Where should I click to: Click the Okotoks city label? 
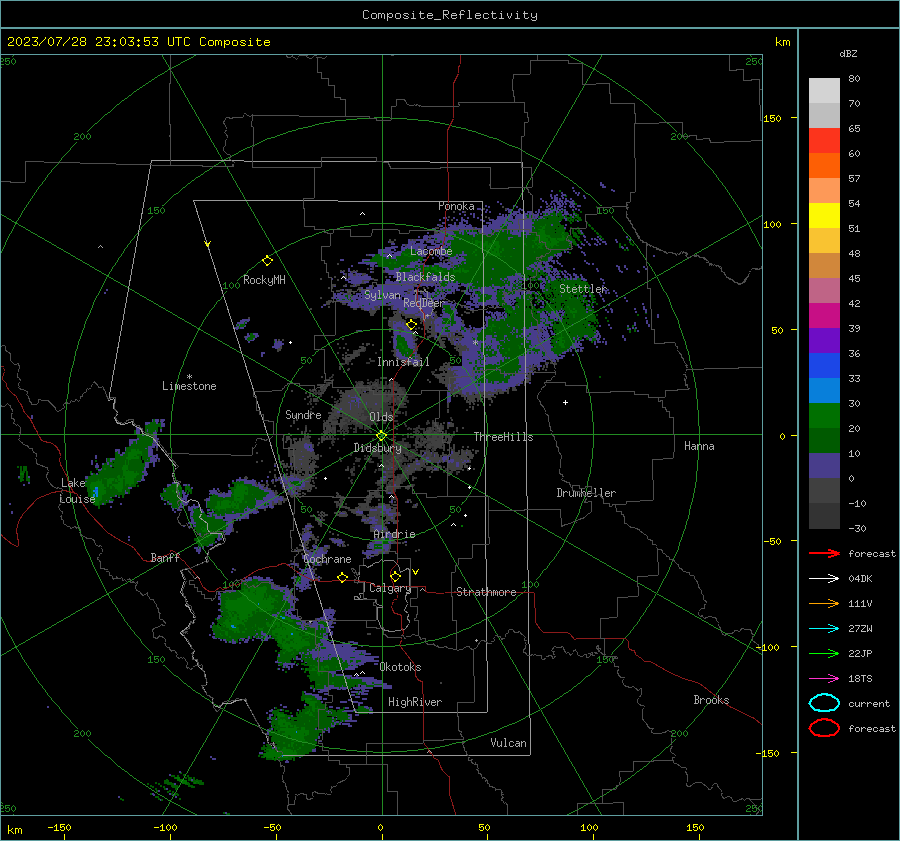coord(401,667)
